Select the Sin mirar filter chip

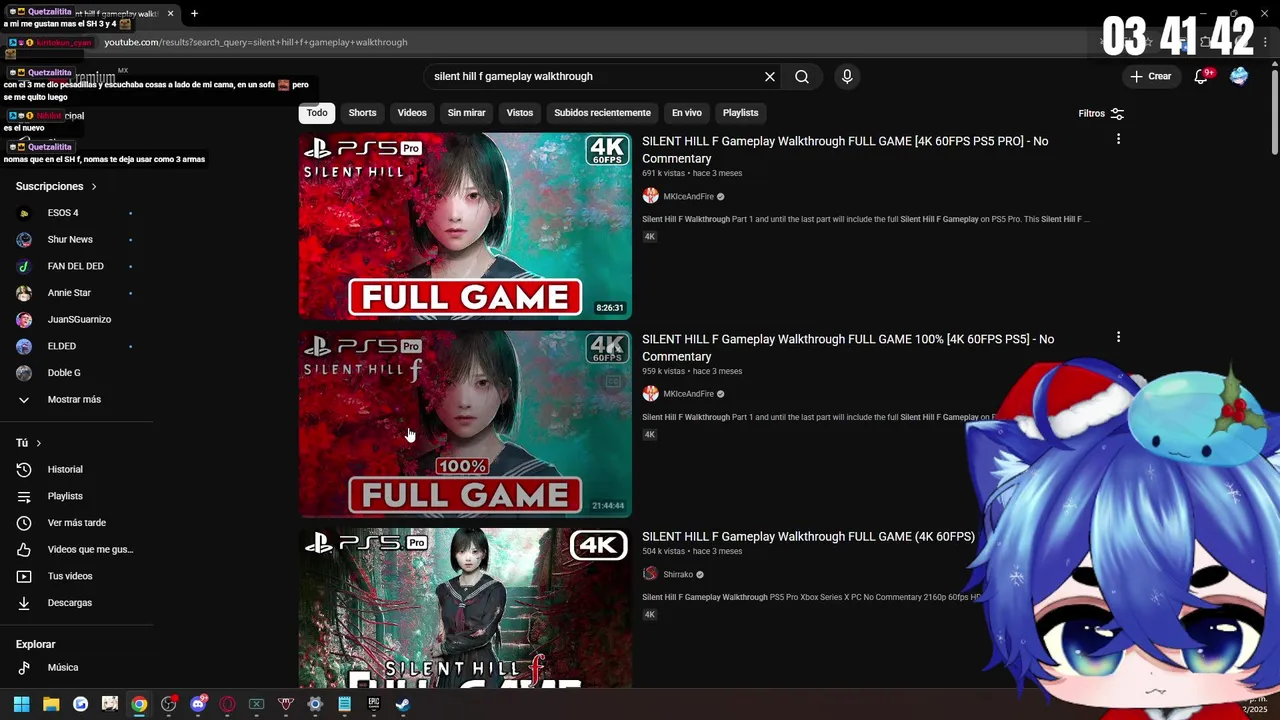click(466, 113)
